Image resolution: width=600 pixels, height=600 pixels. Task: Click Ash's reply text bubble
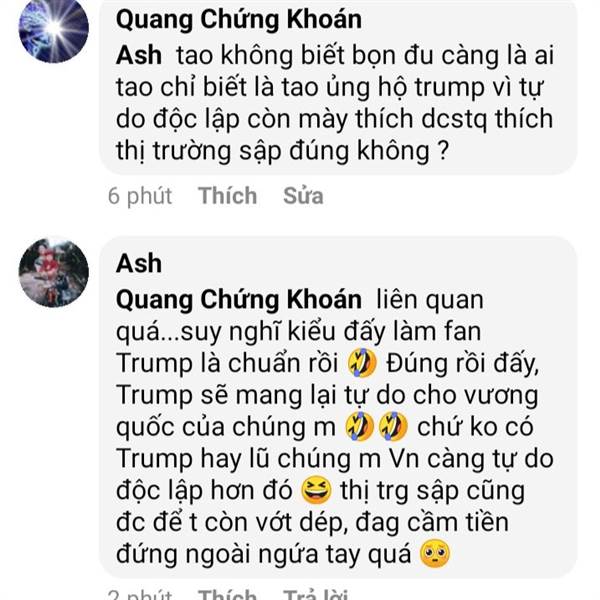coord(338,408)
